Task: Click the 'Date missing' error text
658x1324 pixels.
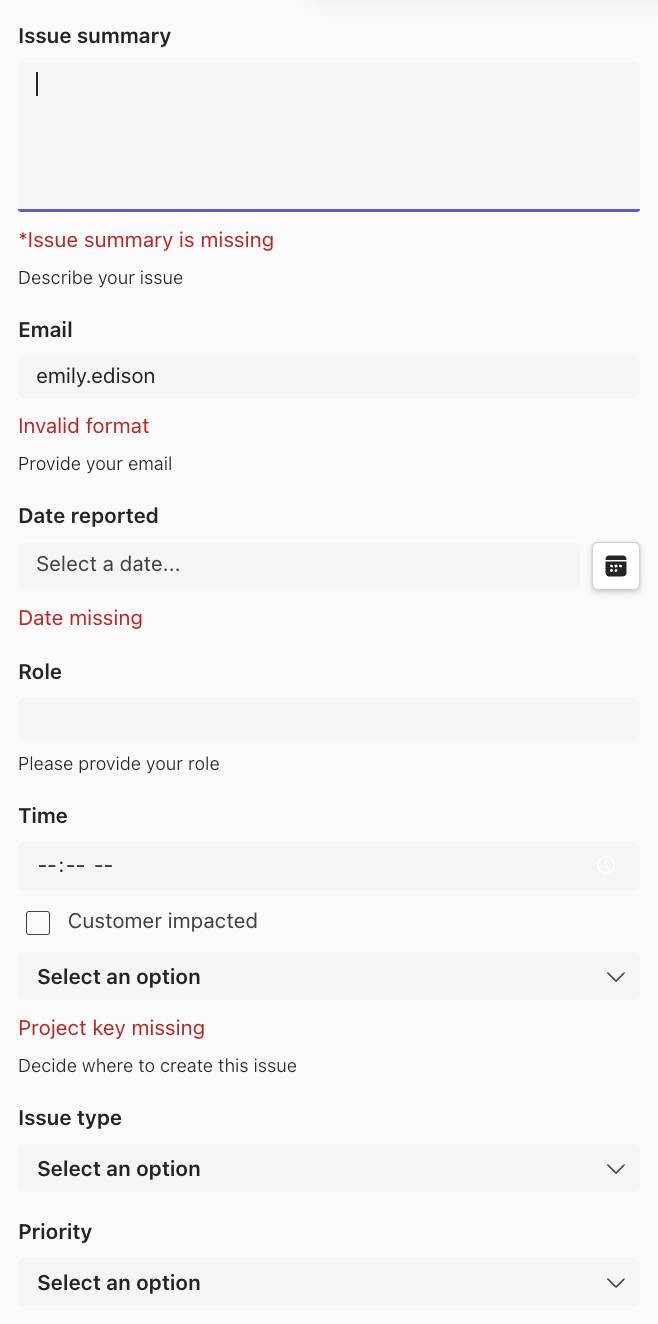Action: (80, 618)
